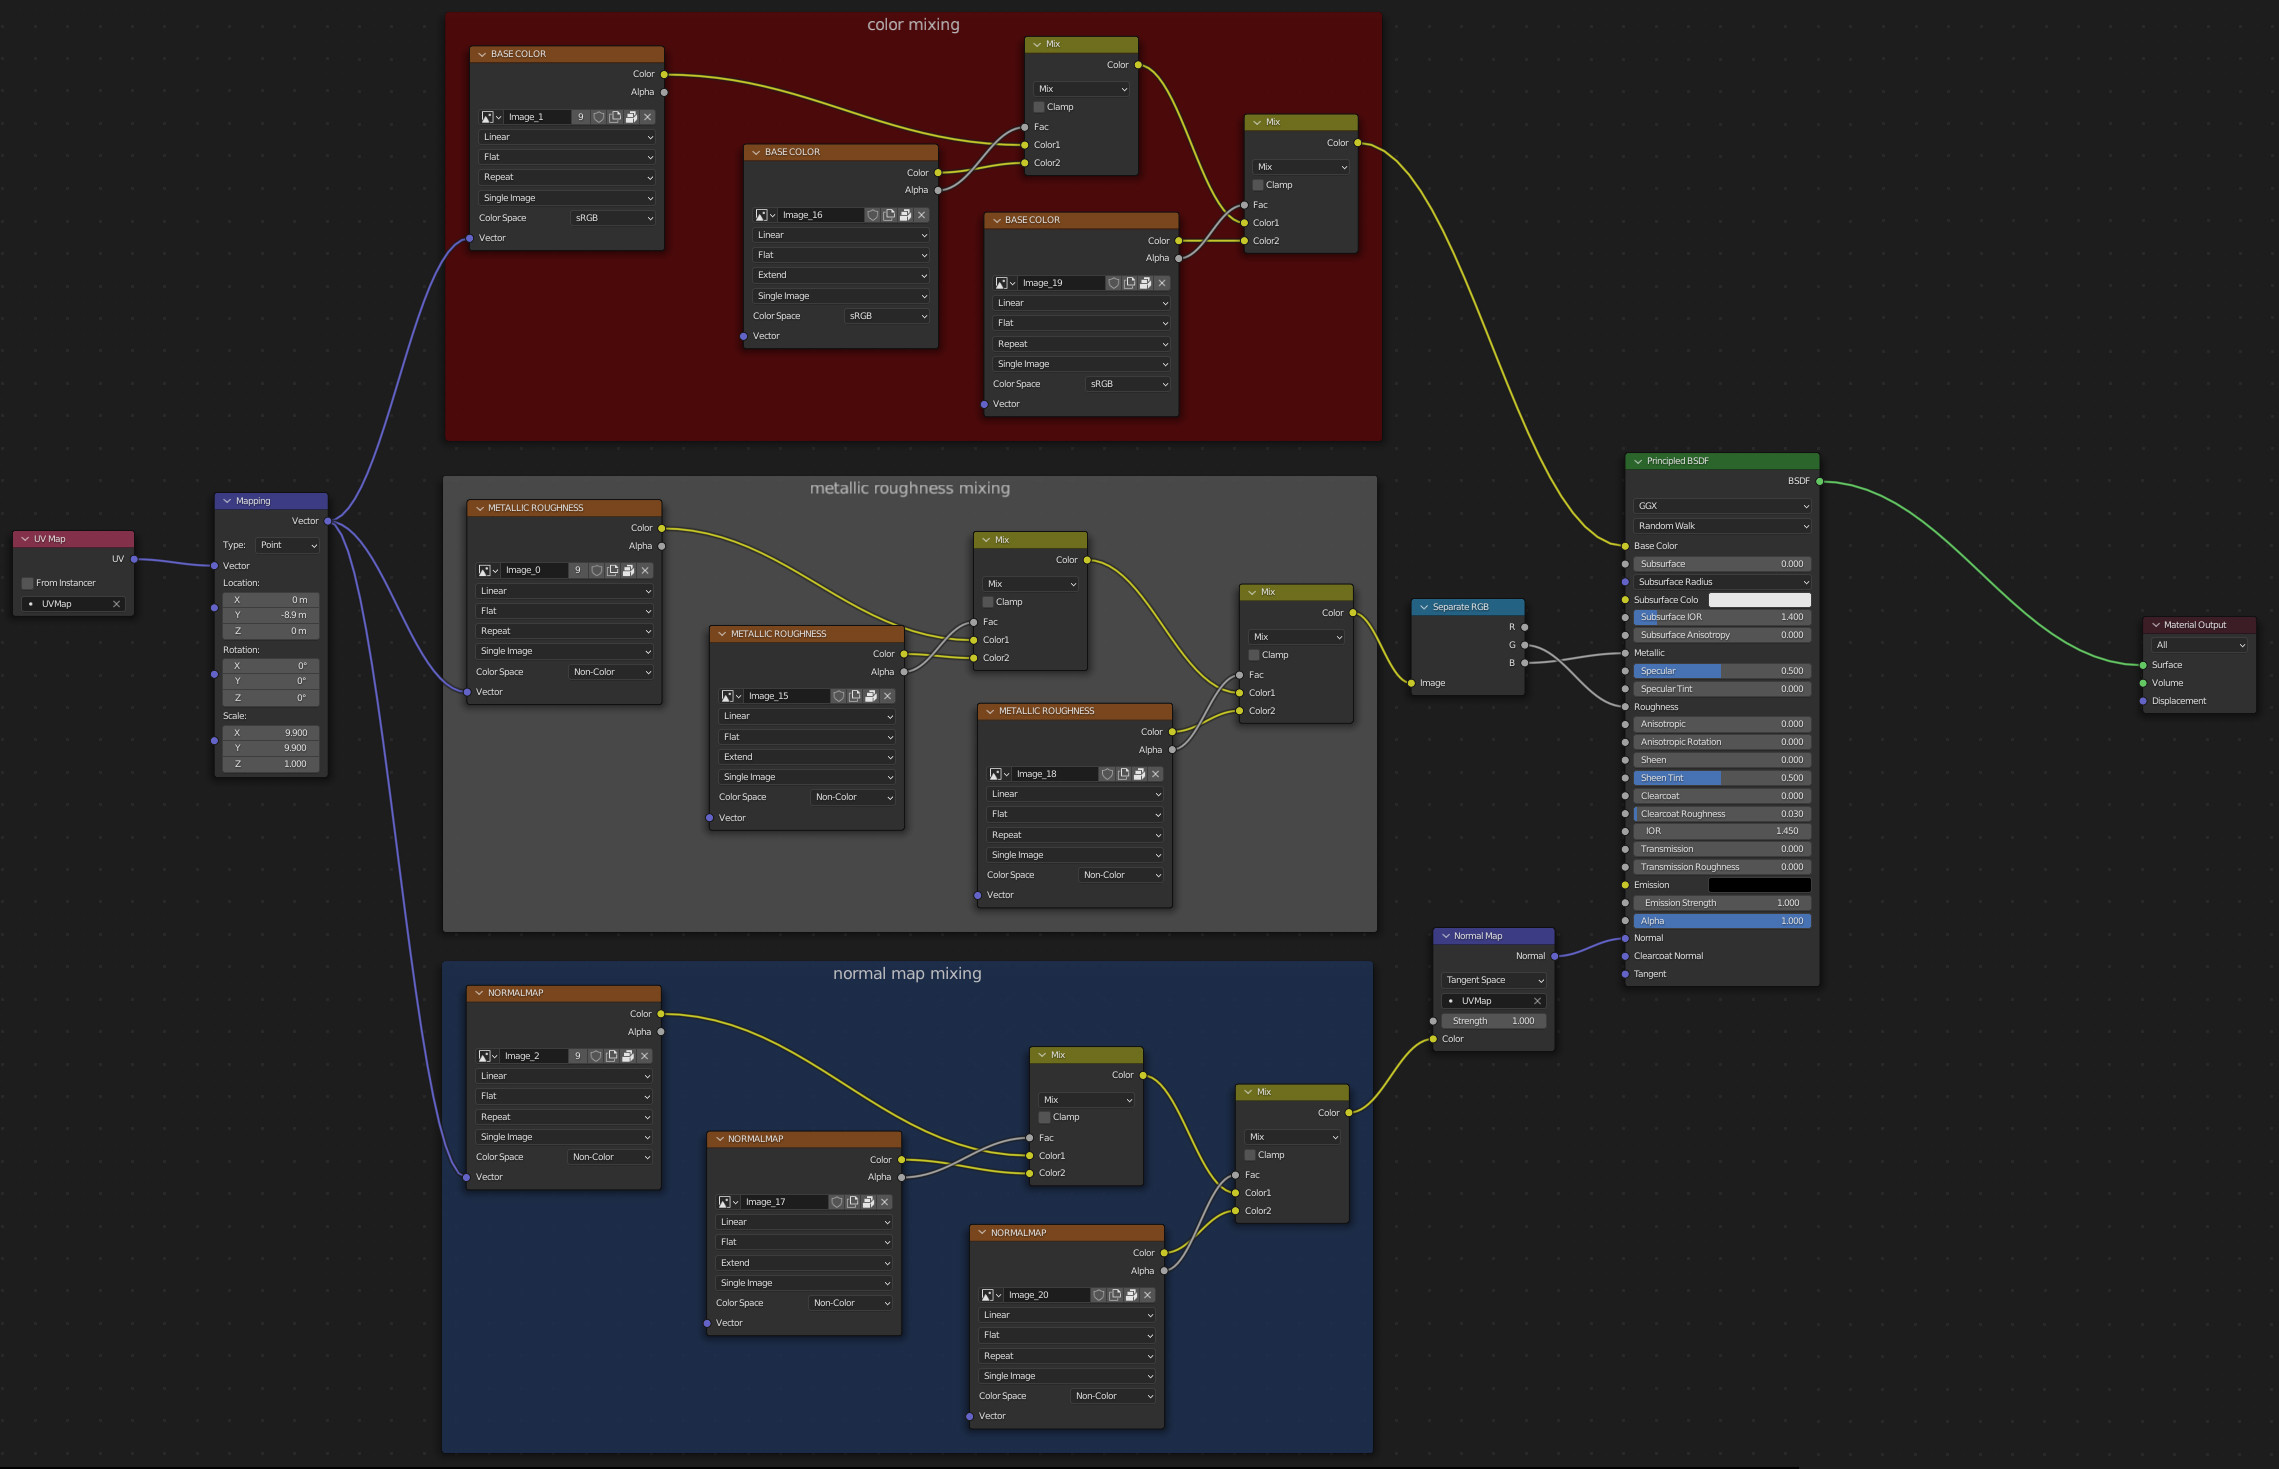Viewport: 2279px width, 1469px height.
Task: Click new image icon next to Image_19
Action: [1129, 283]
